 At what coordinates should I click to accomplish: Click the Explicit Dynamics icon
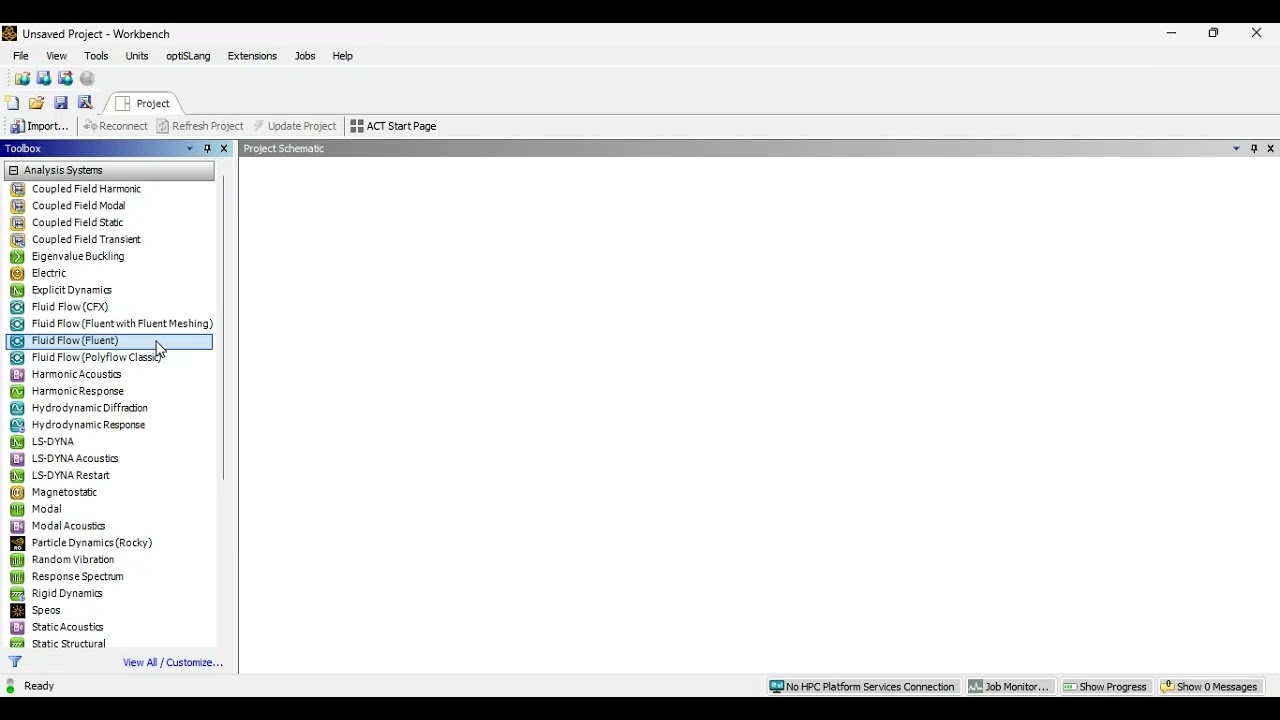pos(17,290)
